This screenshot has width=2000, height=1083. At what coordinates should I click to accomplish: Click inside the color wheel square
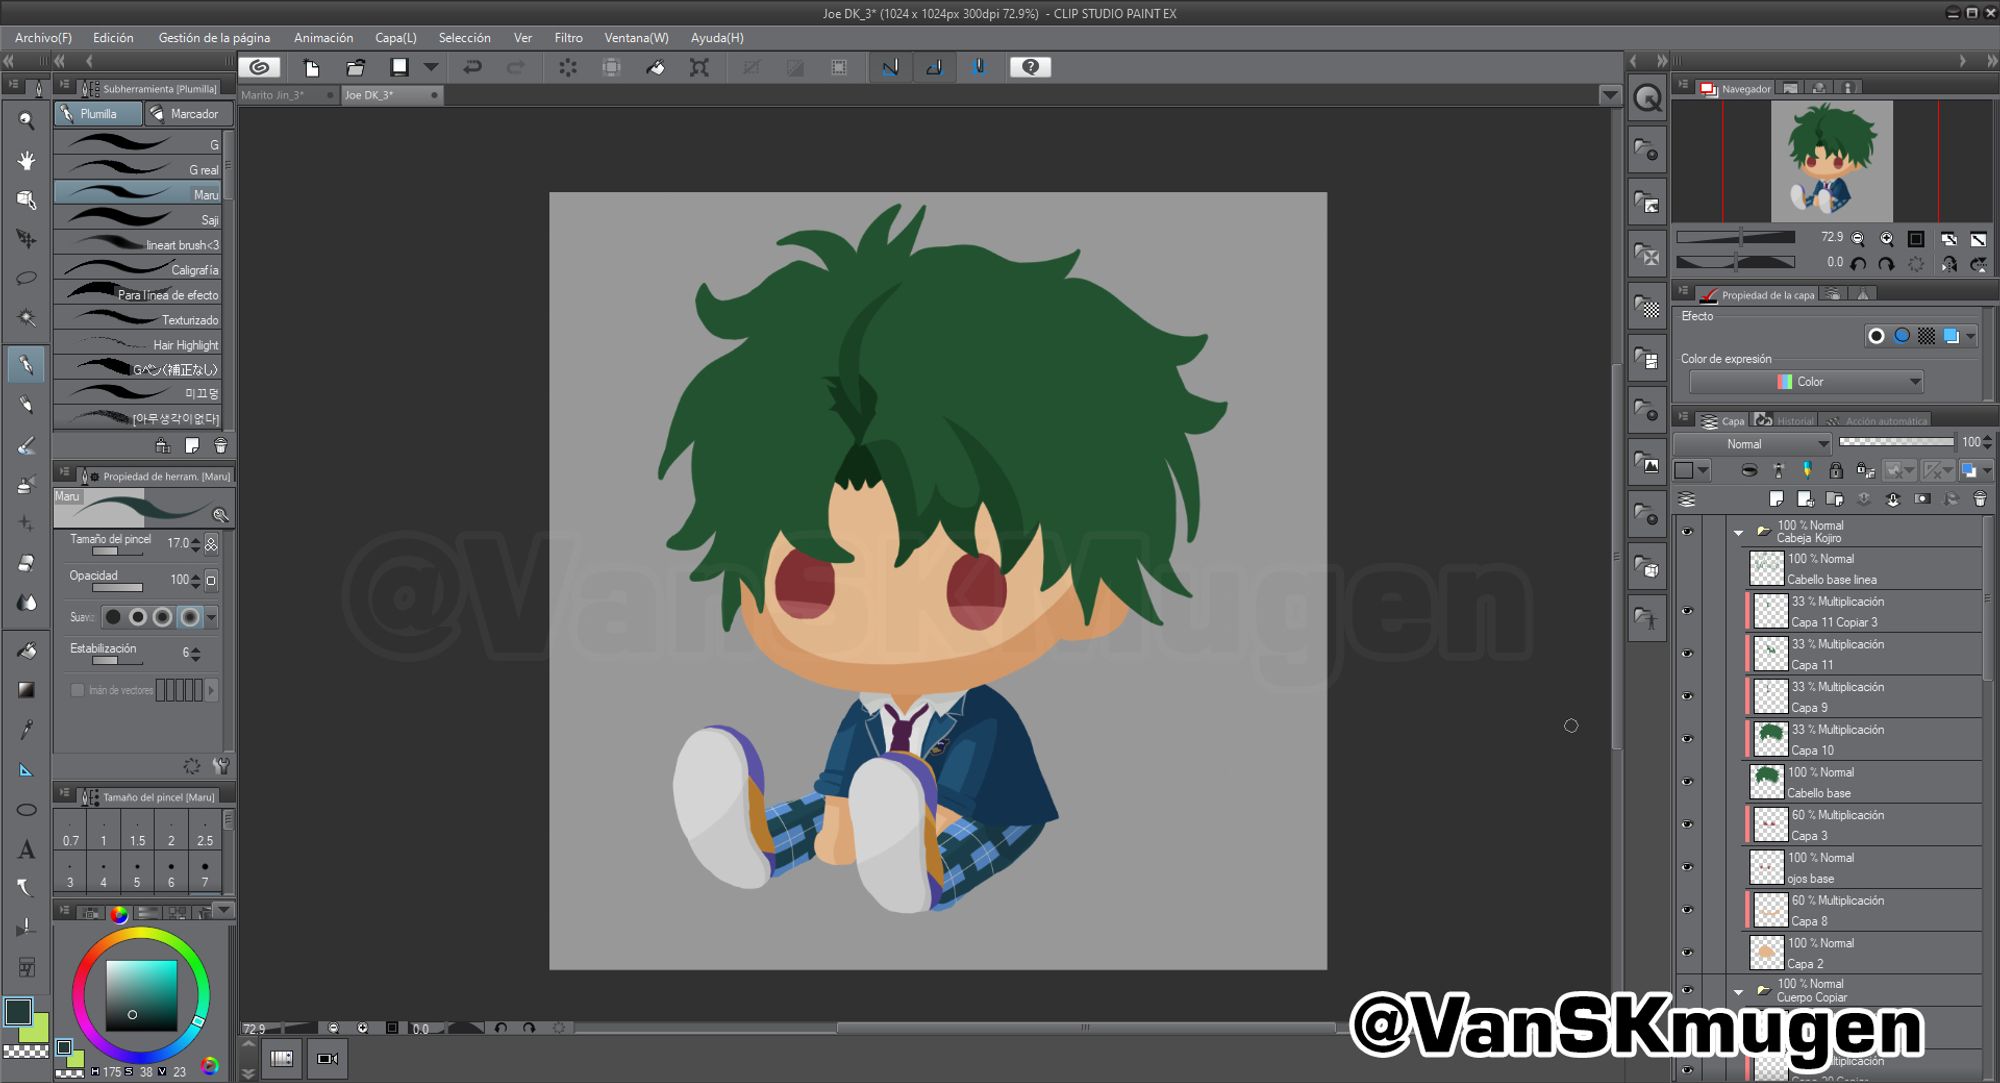tap(141, 996)
